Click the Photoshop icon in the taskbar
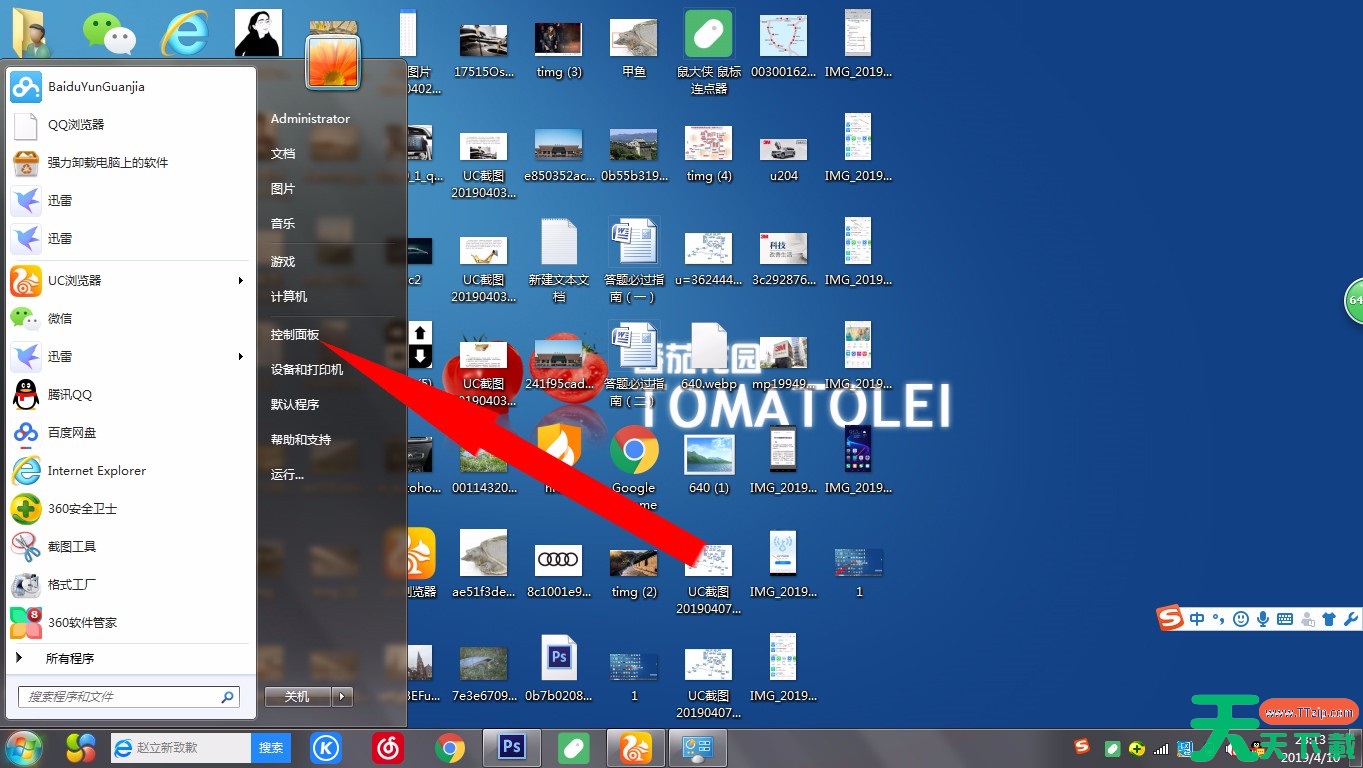Screen dimensions: 1363x768 pyautogui.click(x=512, y=747)
